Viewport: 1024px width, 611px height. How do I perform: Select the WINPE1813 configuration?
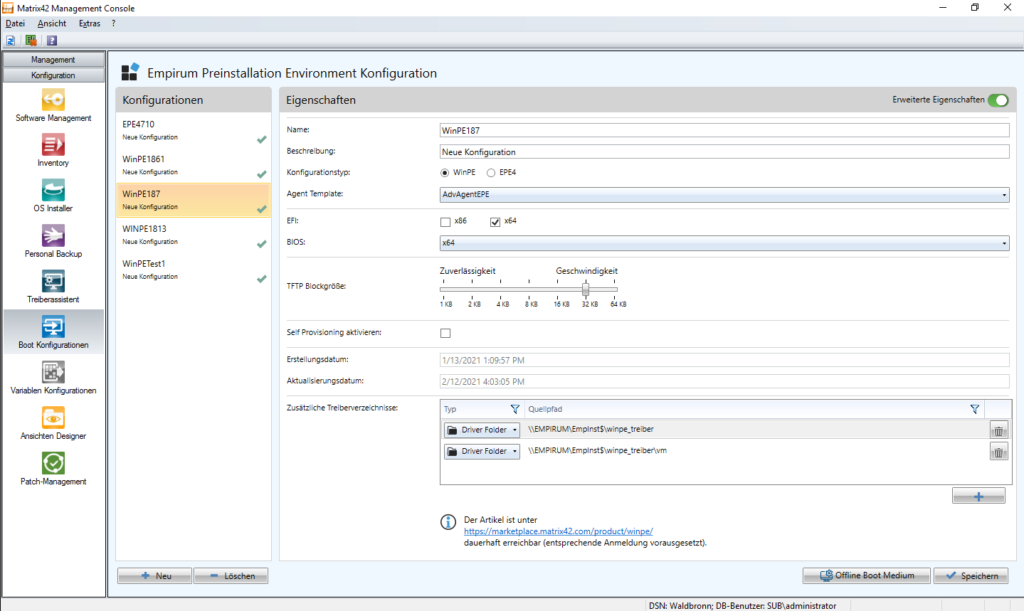[x=193, y=235]
